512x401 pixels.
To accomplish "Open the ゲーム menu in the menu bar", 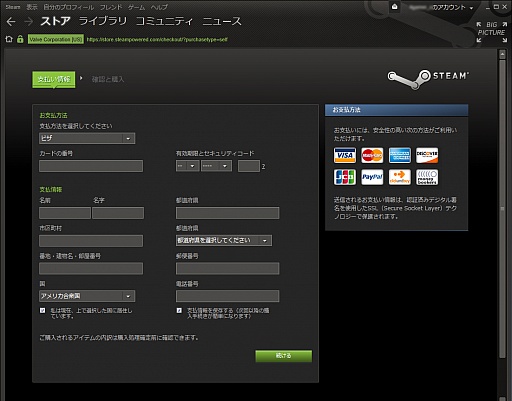I will 137,7.
